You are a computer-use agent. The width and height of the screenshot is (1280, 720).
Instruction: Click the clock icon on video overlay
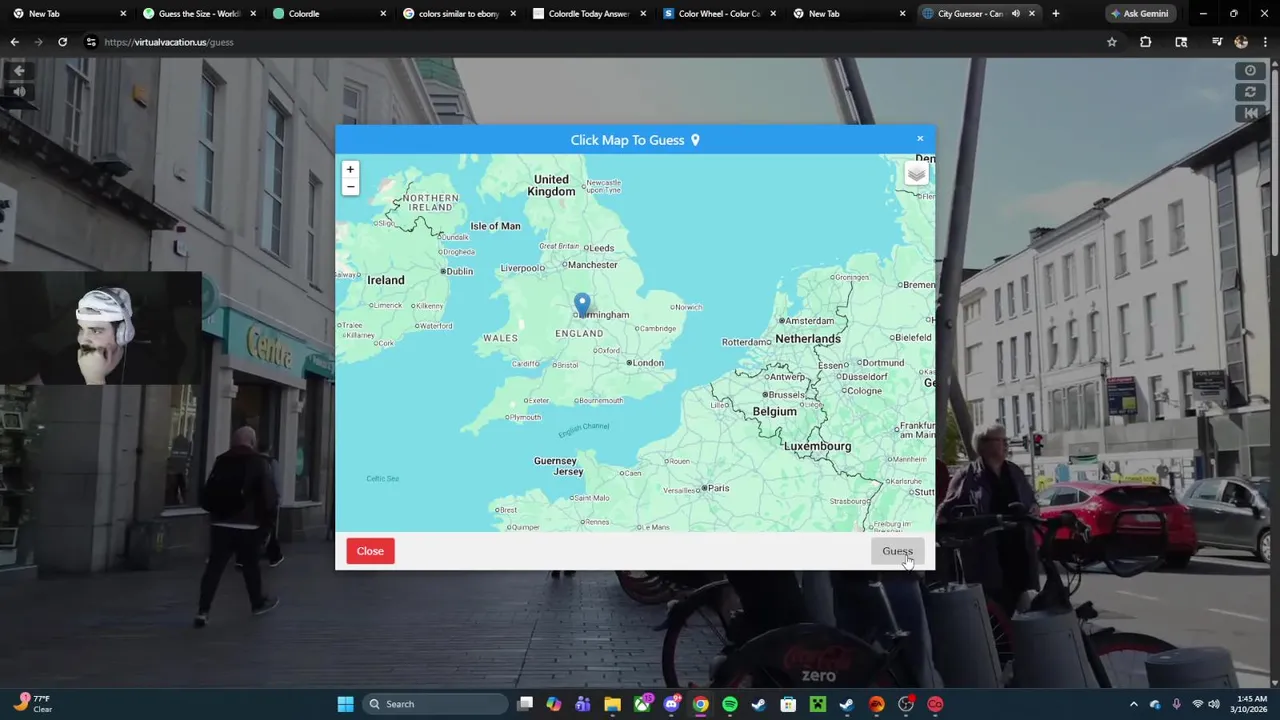[1250, 71]
